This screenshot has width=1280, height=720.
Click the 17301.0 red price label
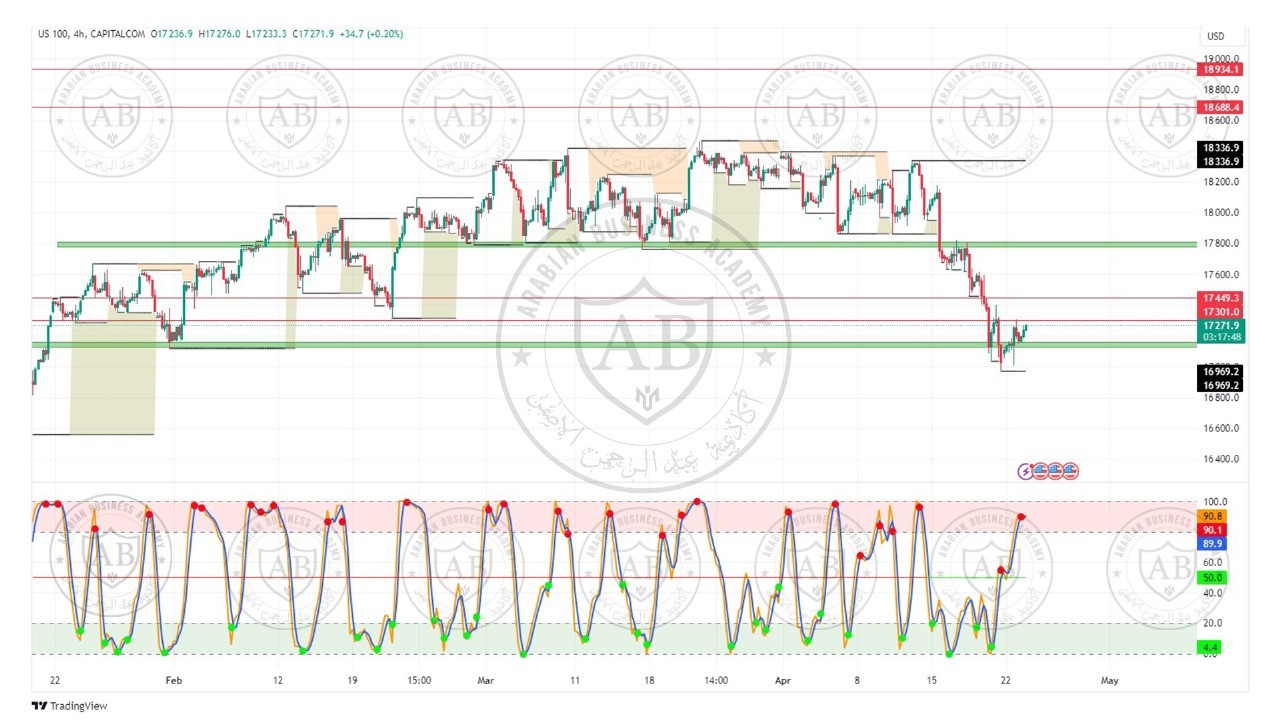(1219, 312)
